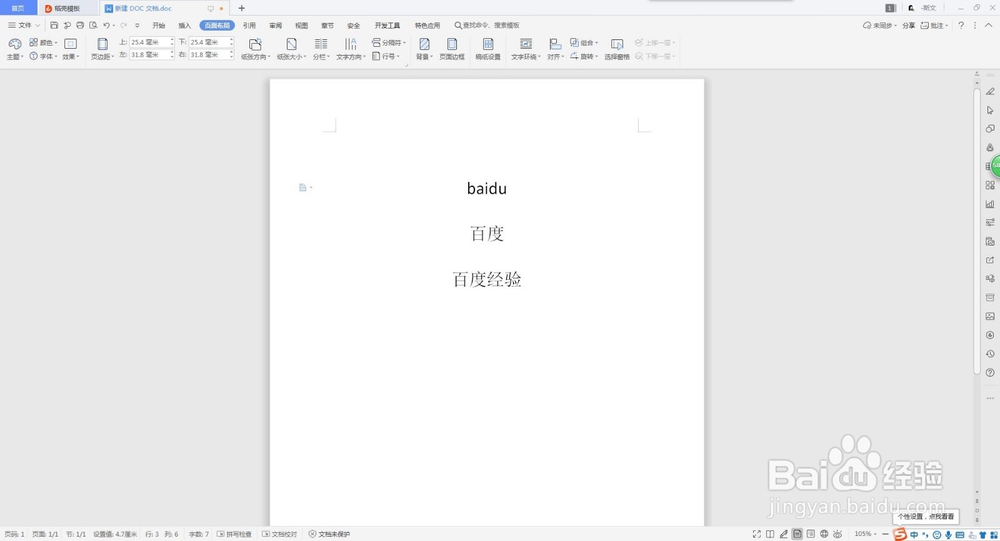Click the help question mark icon
1000x541 pixels.
[961, 26]
